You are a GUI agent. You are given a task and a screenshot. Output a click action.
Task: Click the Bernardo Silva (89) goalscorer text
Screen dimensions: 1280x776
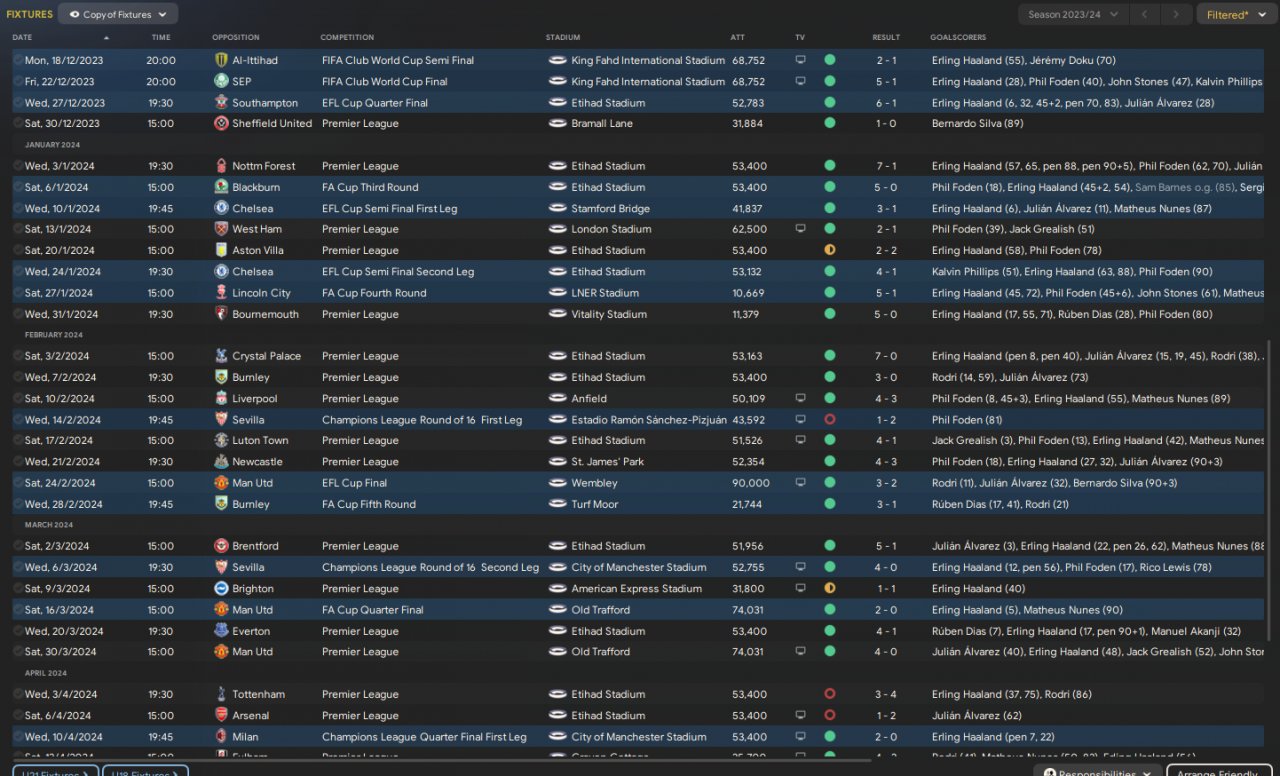[x=977, y=123]
